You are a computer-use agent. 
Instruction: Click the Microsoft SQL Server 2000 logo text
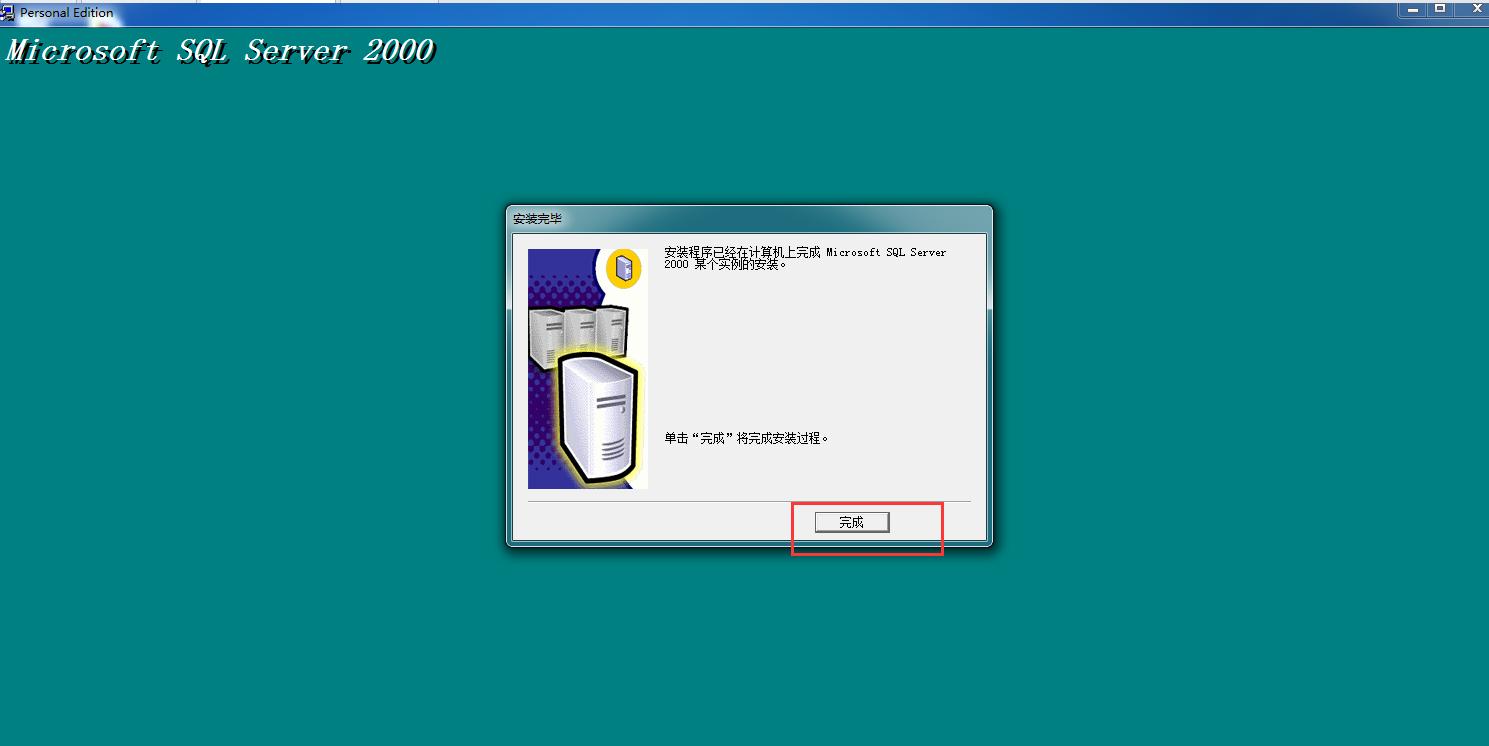pos(218,50)
